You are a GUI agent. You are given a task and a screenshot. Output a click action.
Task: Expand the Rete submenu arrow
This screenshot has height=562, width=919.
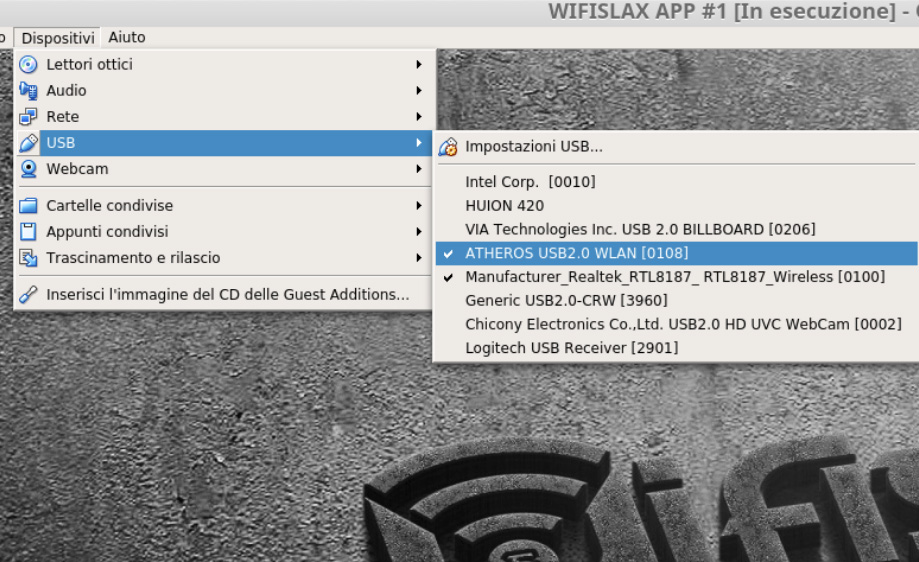point(418,117)
